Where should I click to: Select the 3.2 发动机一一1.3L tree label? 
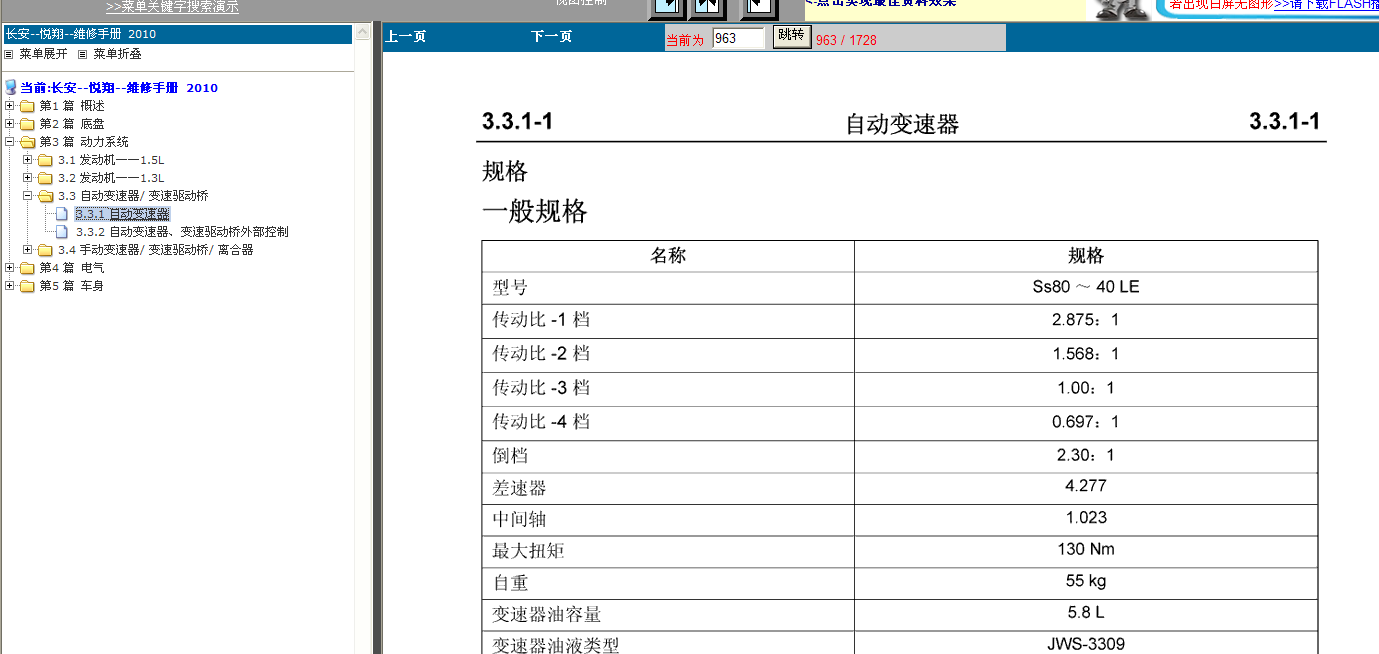[x=111, y=178]
